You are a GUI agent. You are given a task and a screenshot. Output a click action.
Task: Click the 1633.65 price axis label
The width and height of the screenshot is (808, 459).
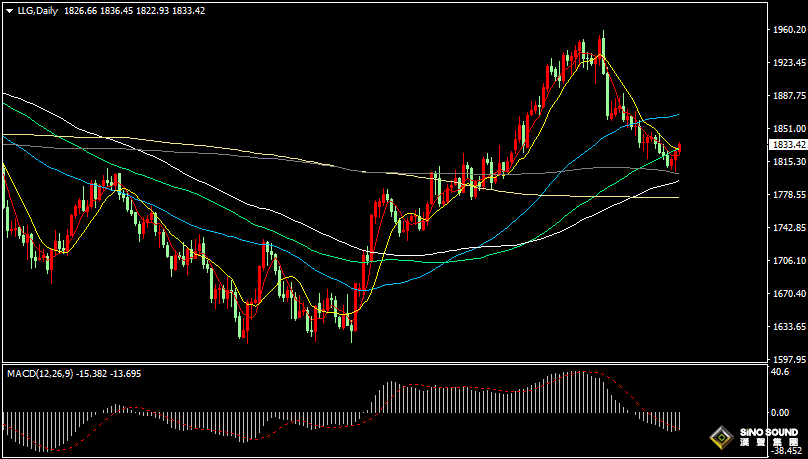click(788, 327)
